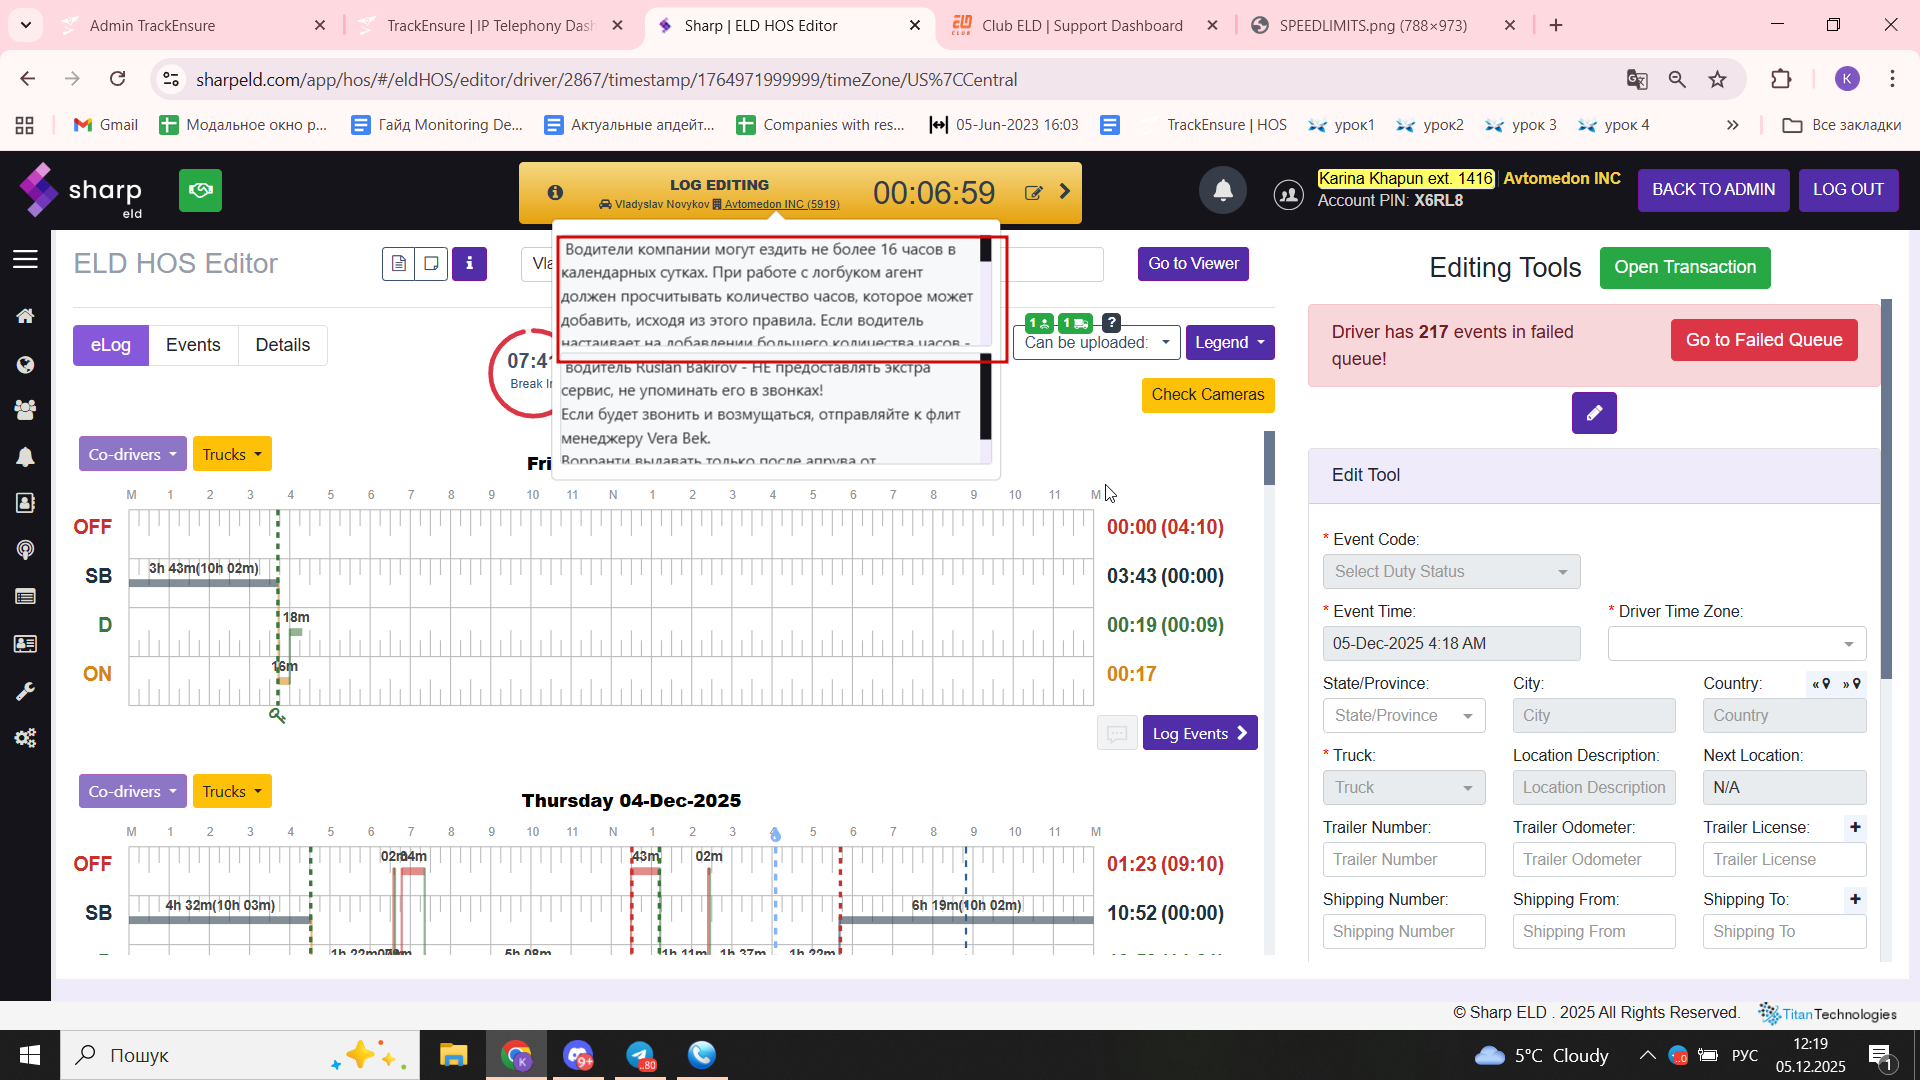Viewport: 1920px width, 1080px height.
Task: Click the info icon in LOG EDITING banner
Action: tap(555, 193)
